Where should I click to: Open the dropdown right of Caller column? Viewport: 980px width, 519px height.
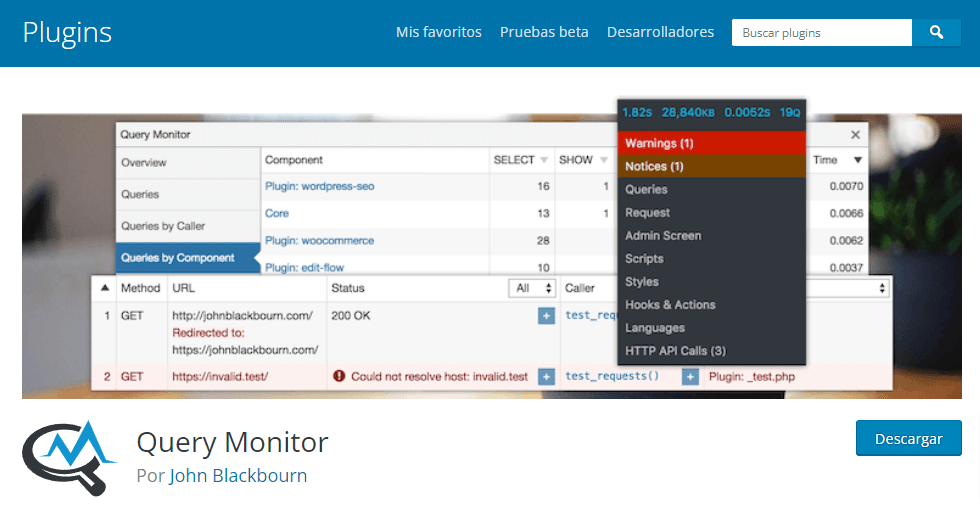point(848,288)
